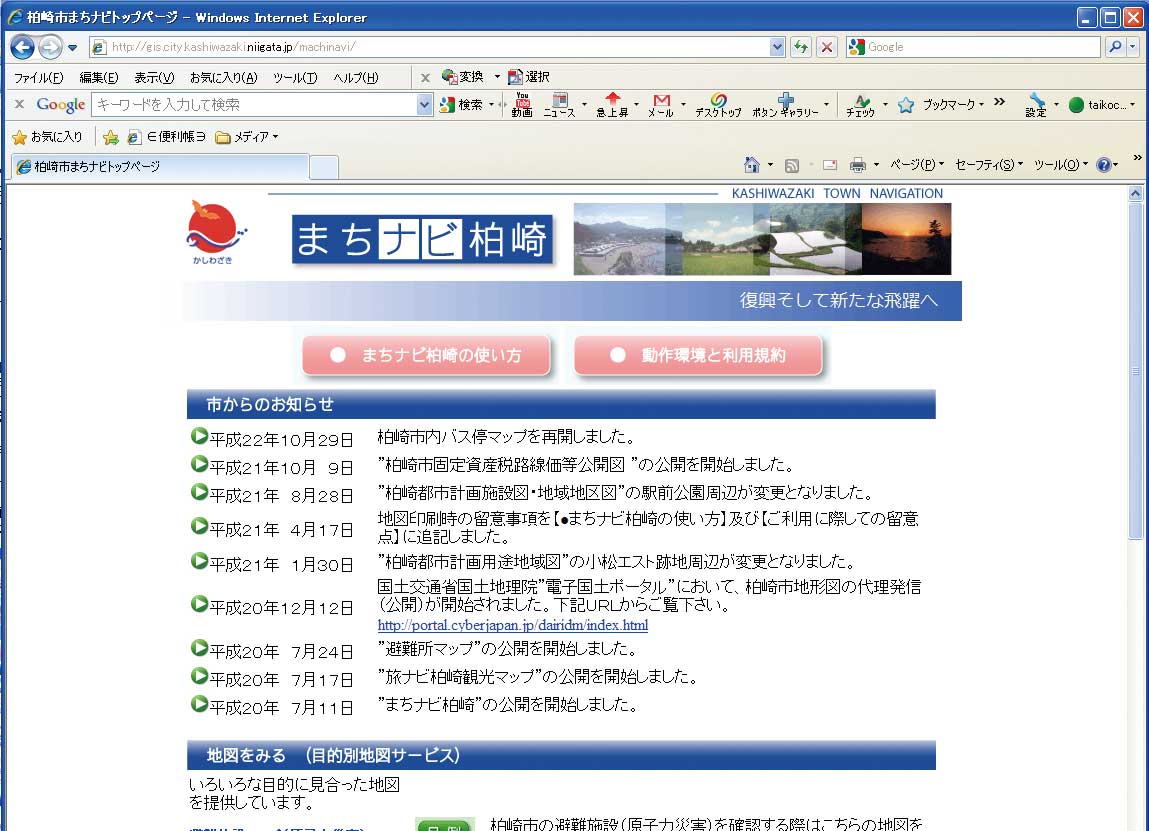Click the ニュース icon on Google Toolbar

click(561, 104)
